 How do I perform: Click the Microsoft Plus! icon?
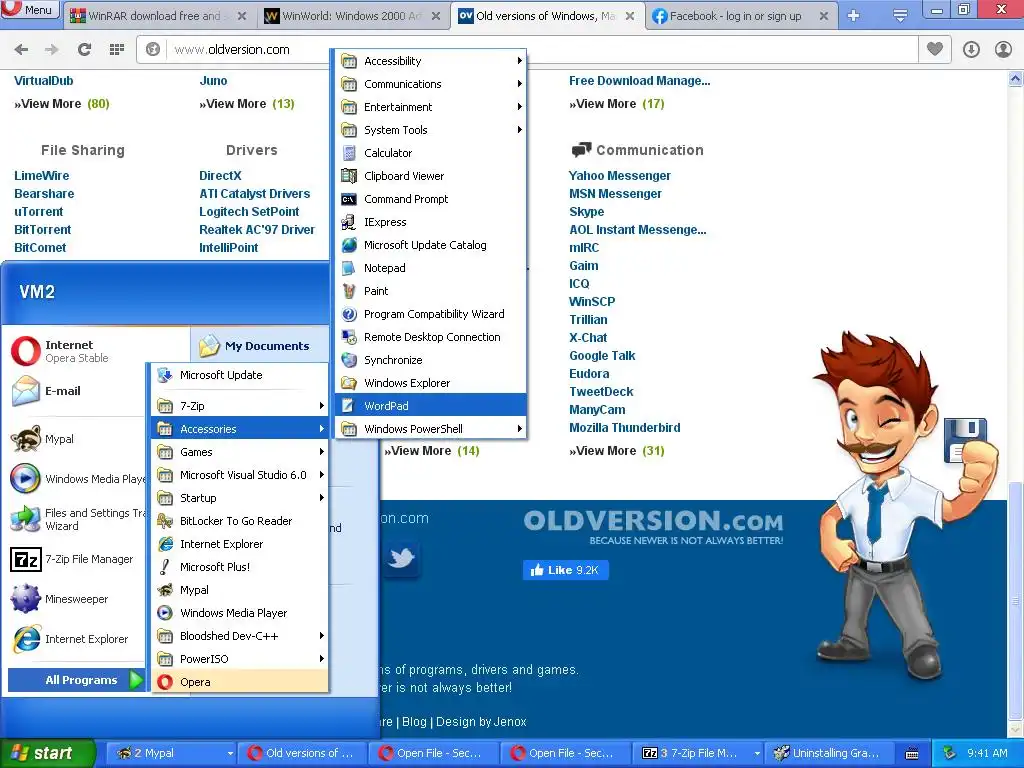(165, 567)
